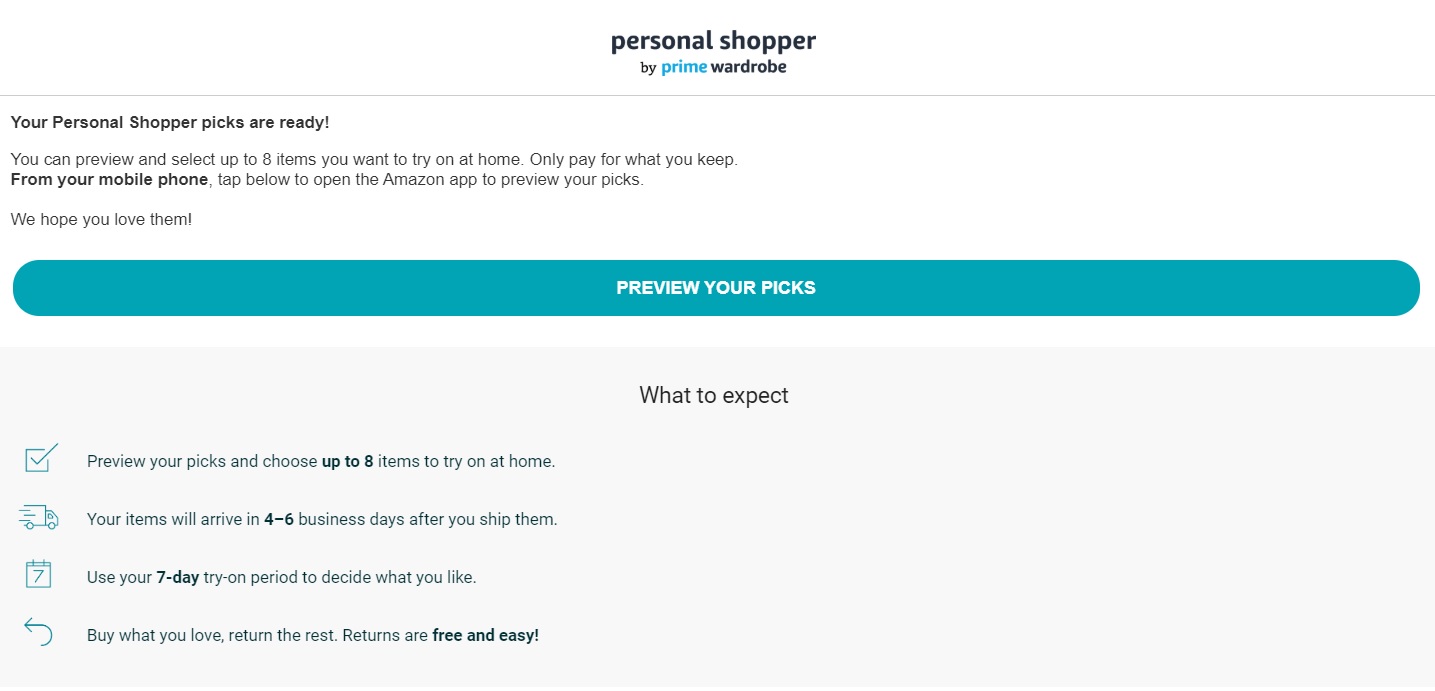Viewport: 1435px width, 691px height.
Task: Click 'Your Personal Shopper picks are ready!' heading
Action: 170,123
